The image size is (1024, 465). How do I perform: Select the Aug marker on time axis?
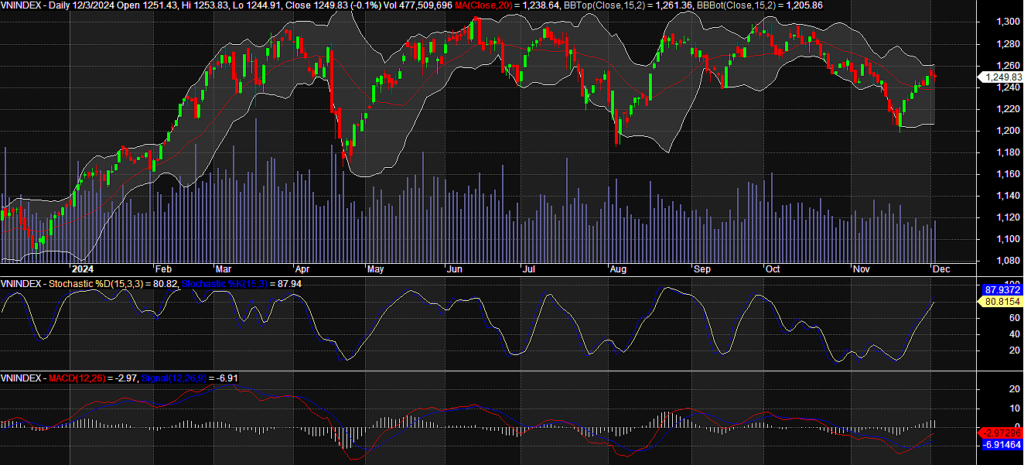click(618, 269)
